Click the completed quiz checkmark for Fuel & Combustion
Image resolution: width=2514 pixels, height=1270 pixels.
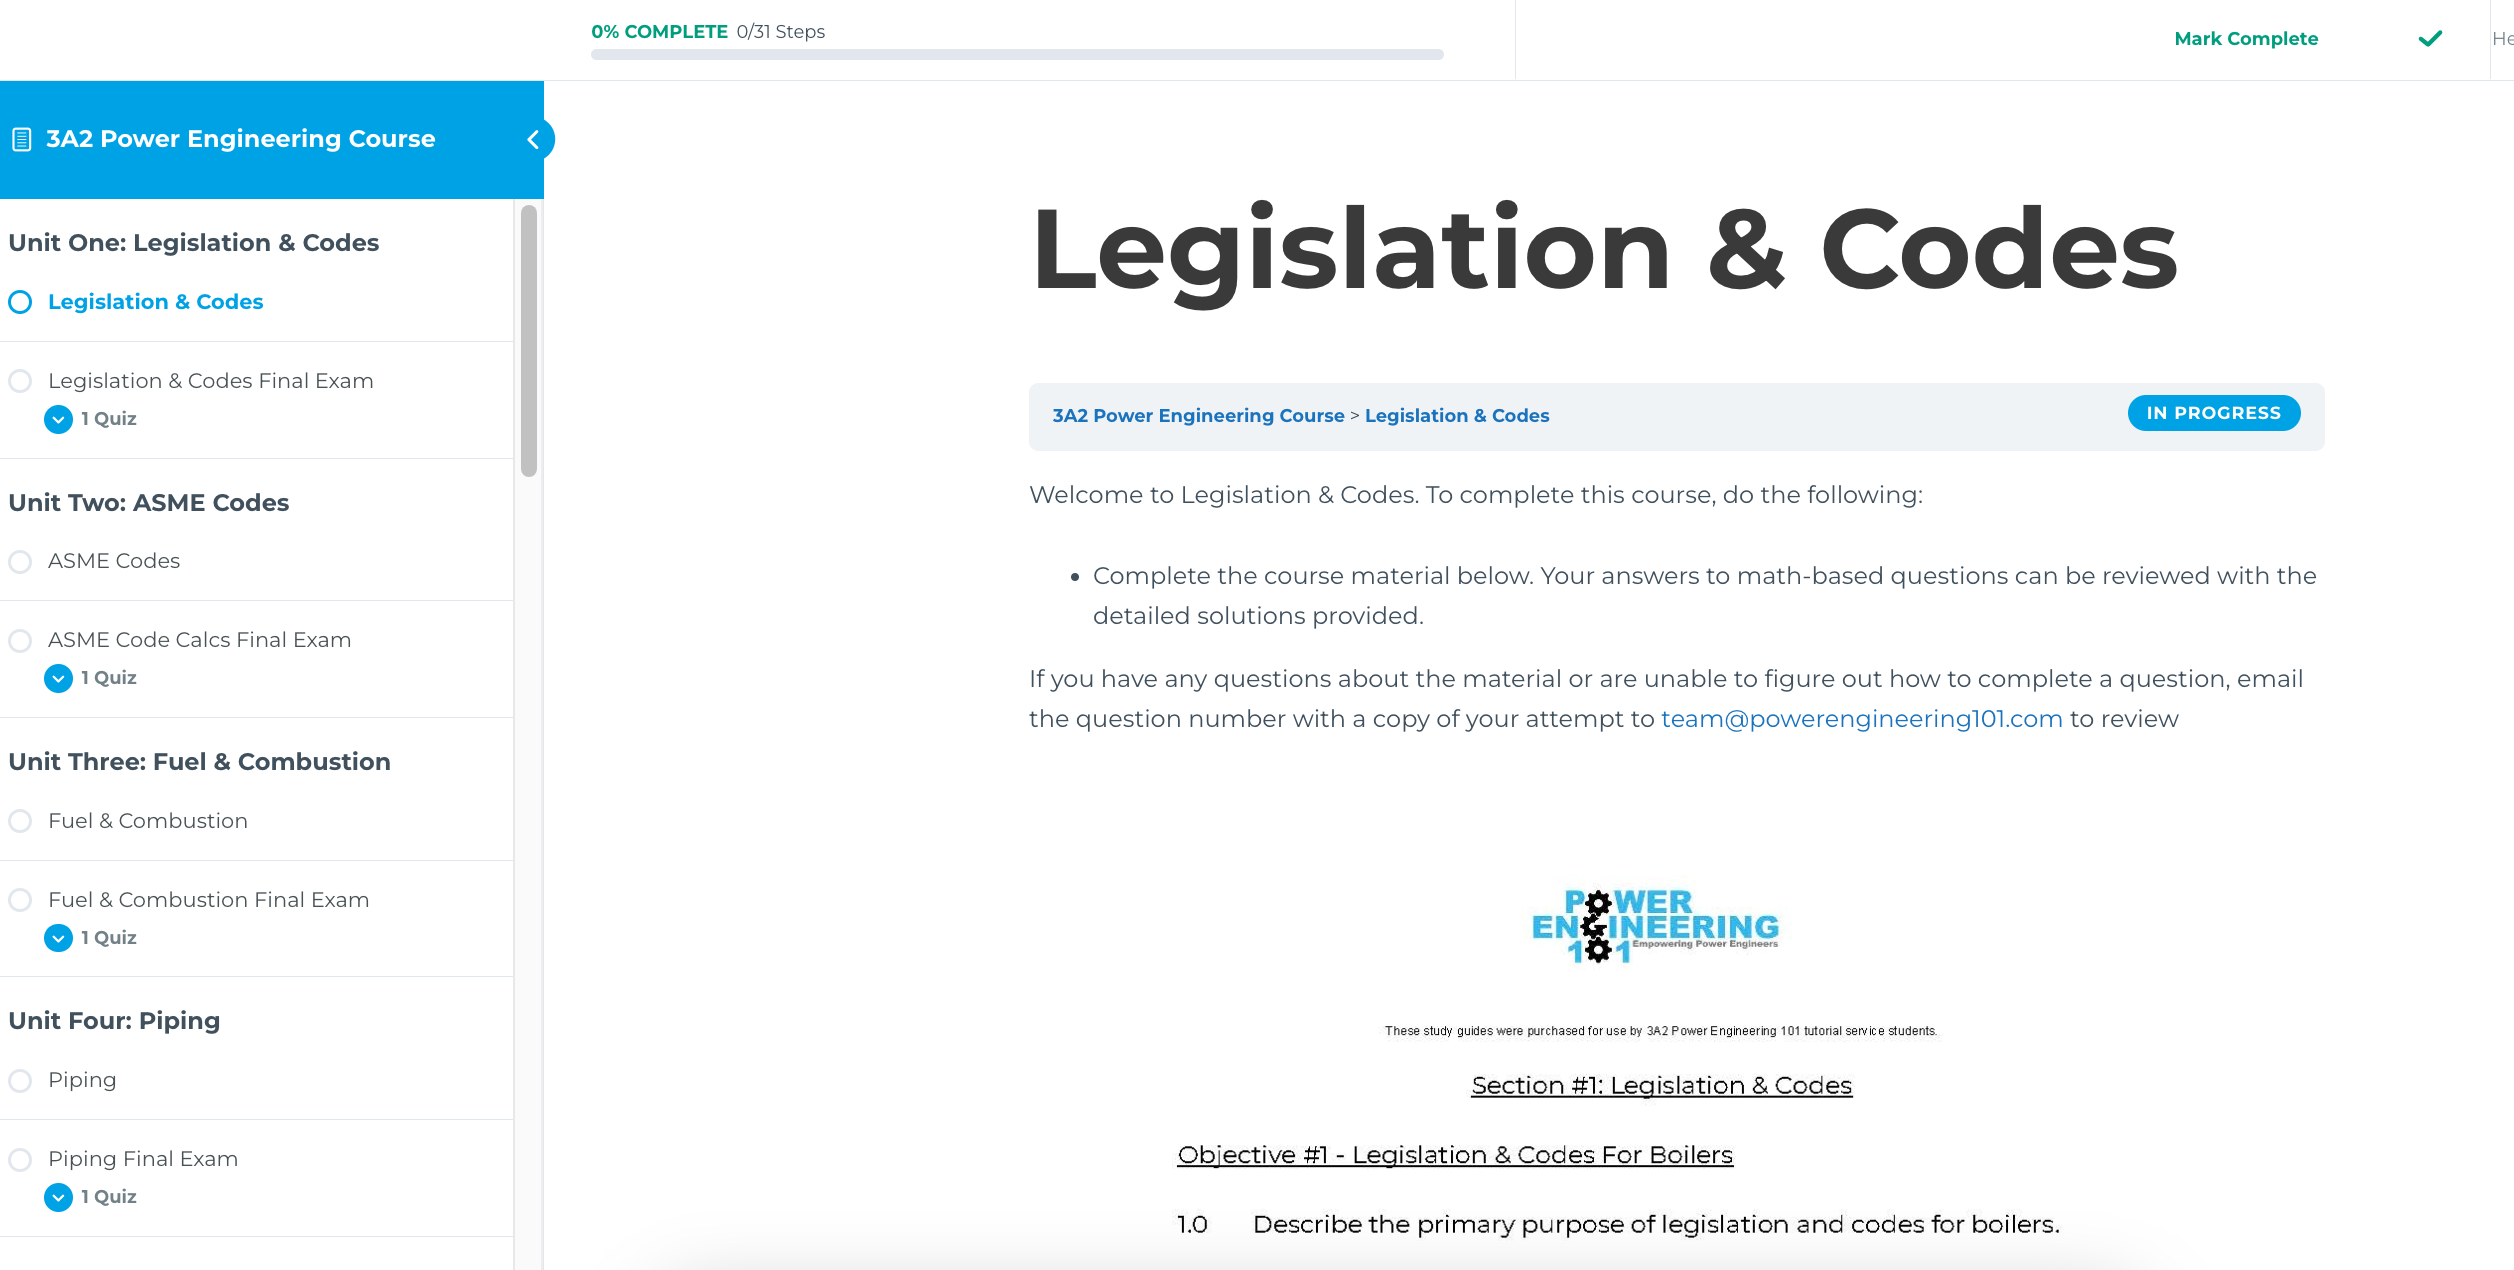(58, 936)
